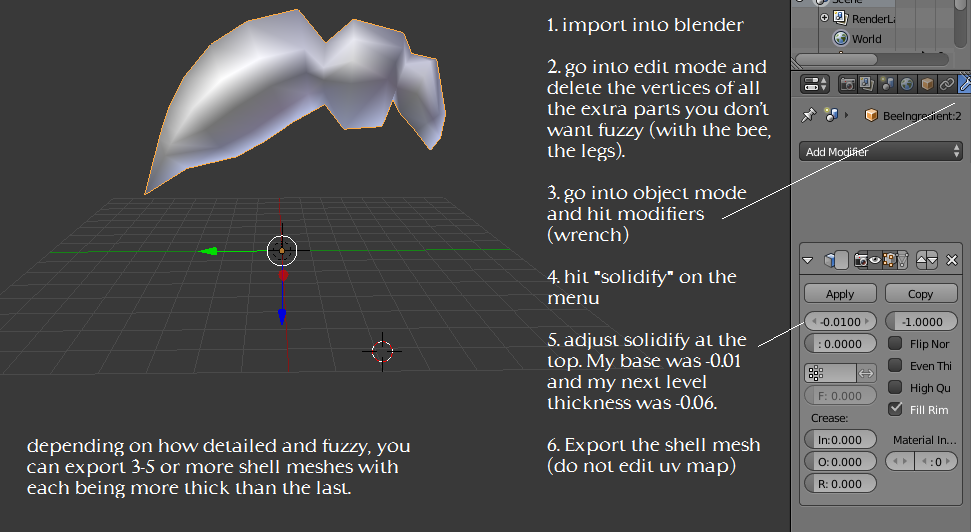Viewport: 971px width, 532px height.
Task: Click the Apply modifier button
Action: [x=840, y=294]
